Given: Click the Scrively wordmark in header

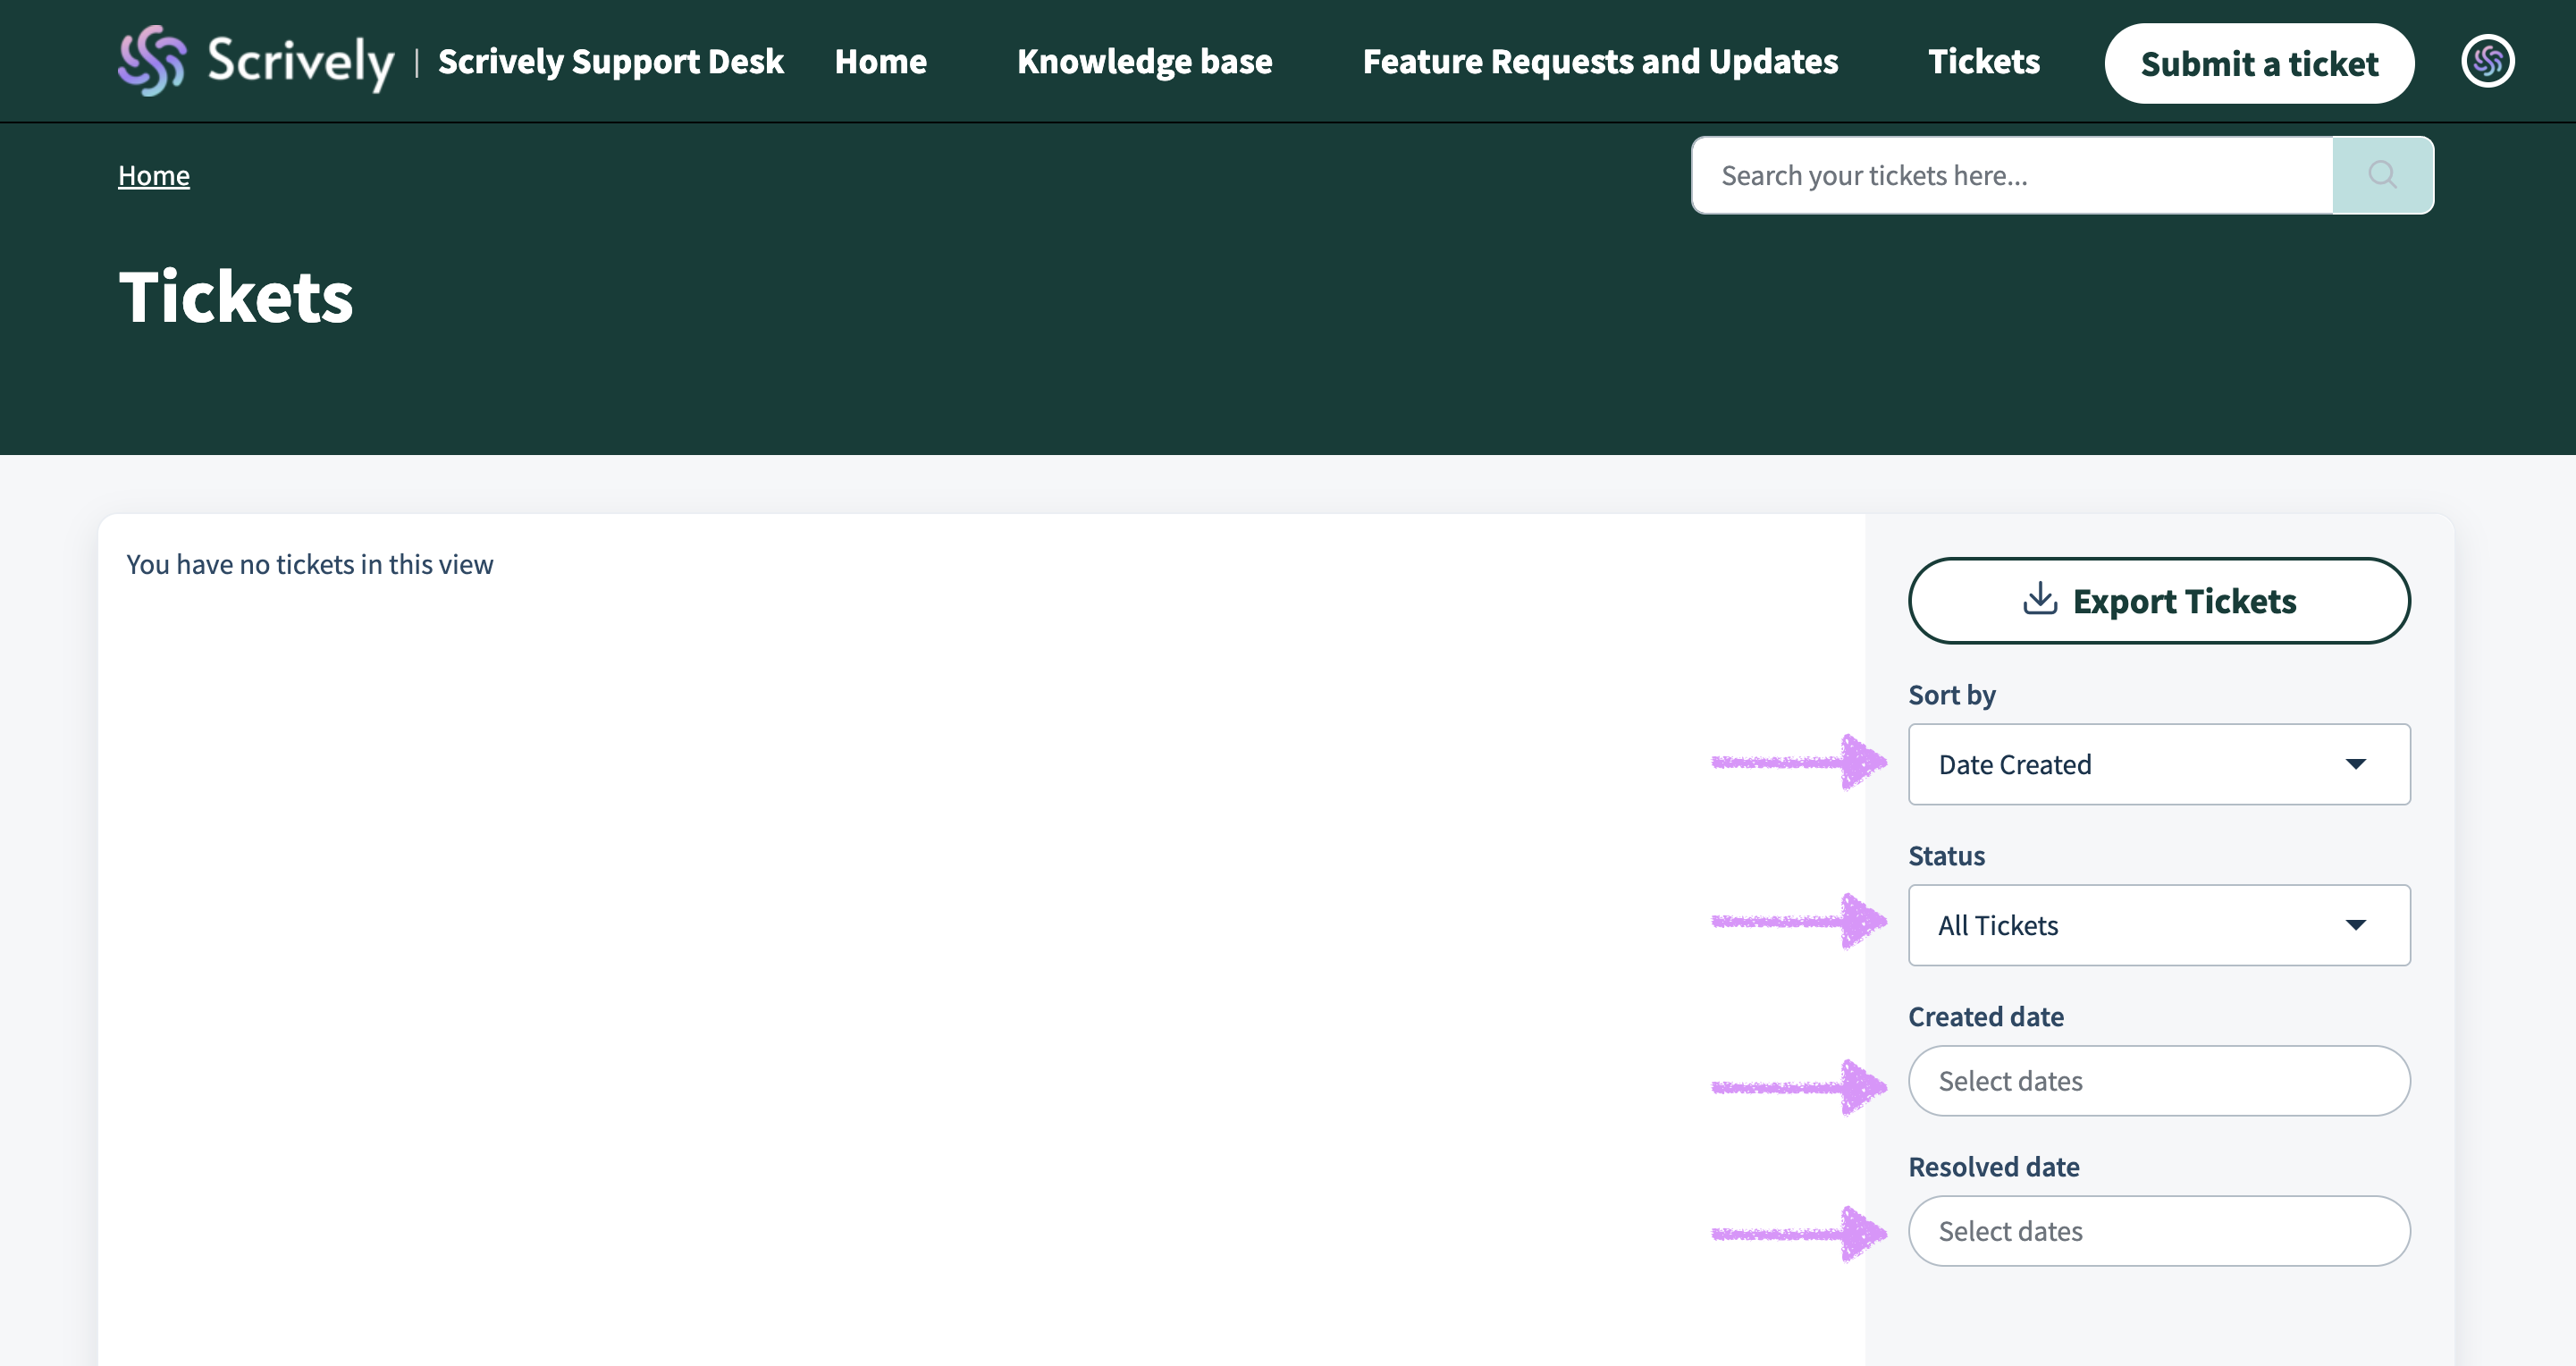Looking at the screenshot, I should pos(300,62).
